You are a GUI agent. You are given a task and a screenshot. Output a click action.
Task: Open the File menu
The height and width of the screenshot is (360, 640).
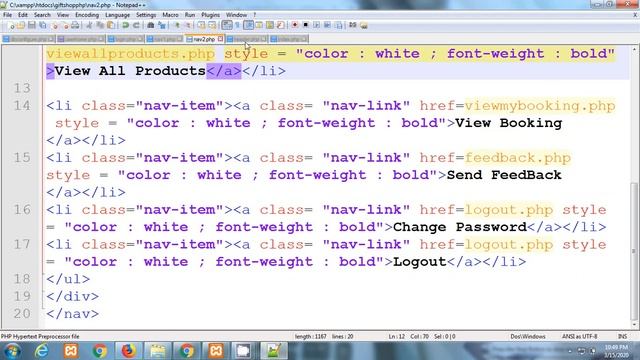(7, 15)
